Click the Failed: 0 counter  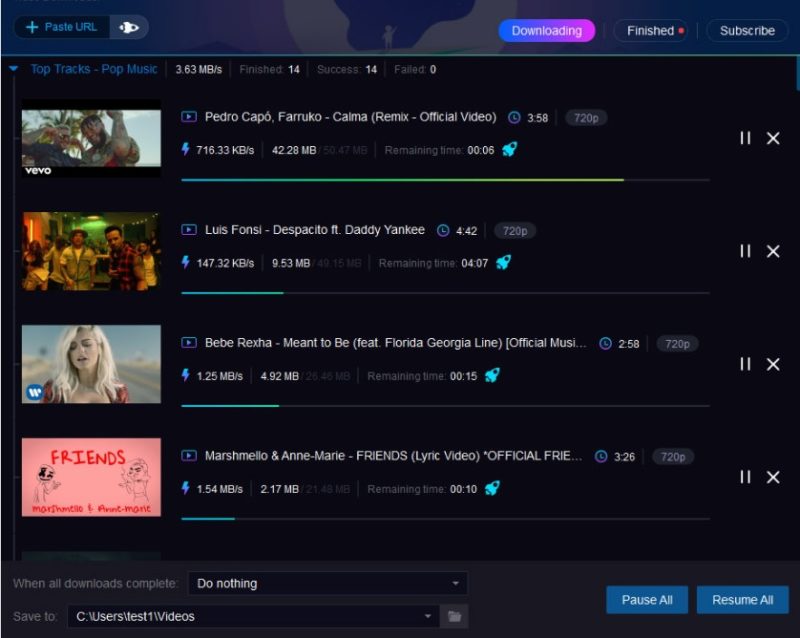[415, 69]
